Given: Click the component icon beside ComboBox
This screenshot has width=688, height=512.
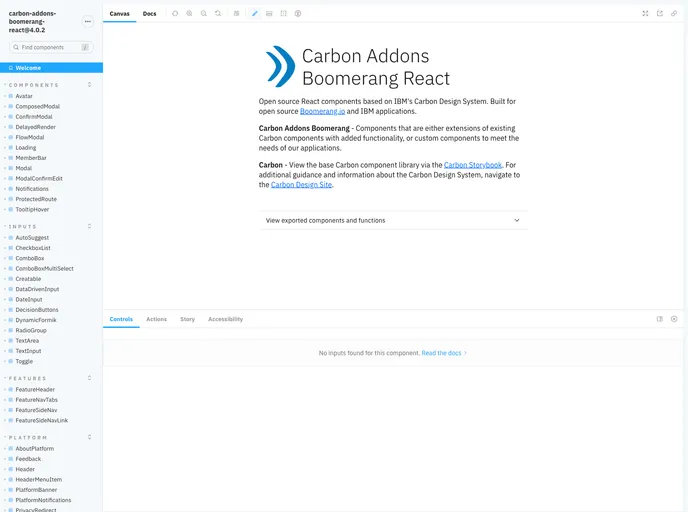Looking at the screenshot, I should (11, 258).
